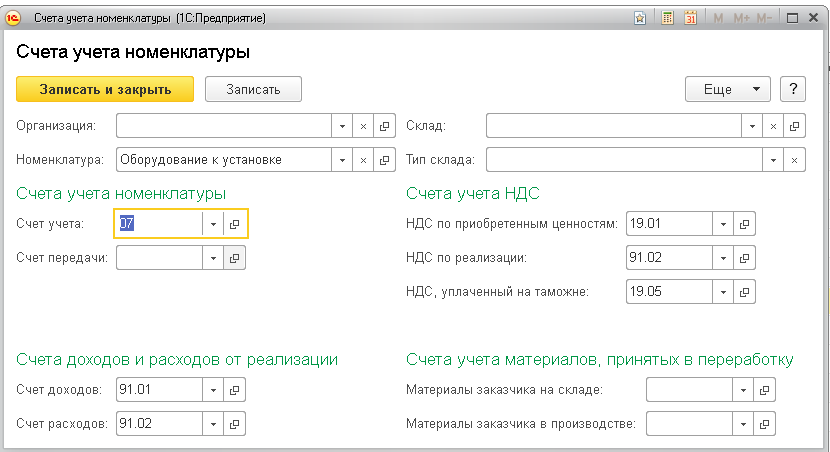This screenshot has width=830, height=452.
Task: Expand the Номенклатура dropdown arrow
Action: (341, 159)
